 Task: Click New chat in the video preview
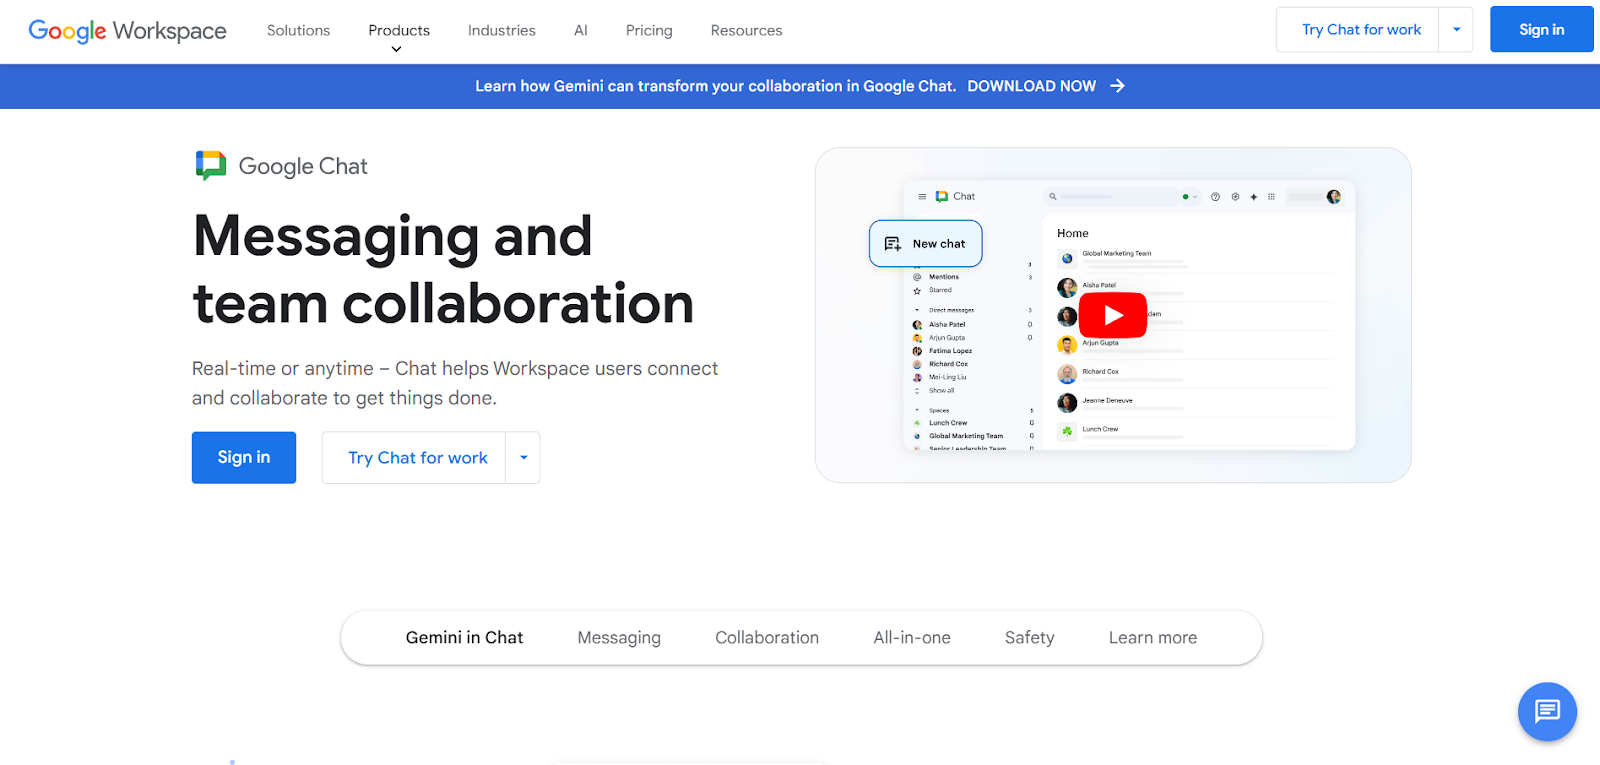[926, 244]
